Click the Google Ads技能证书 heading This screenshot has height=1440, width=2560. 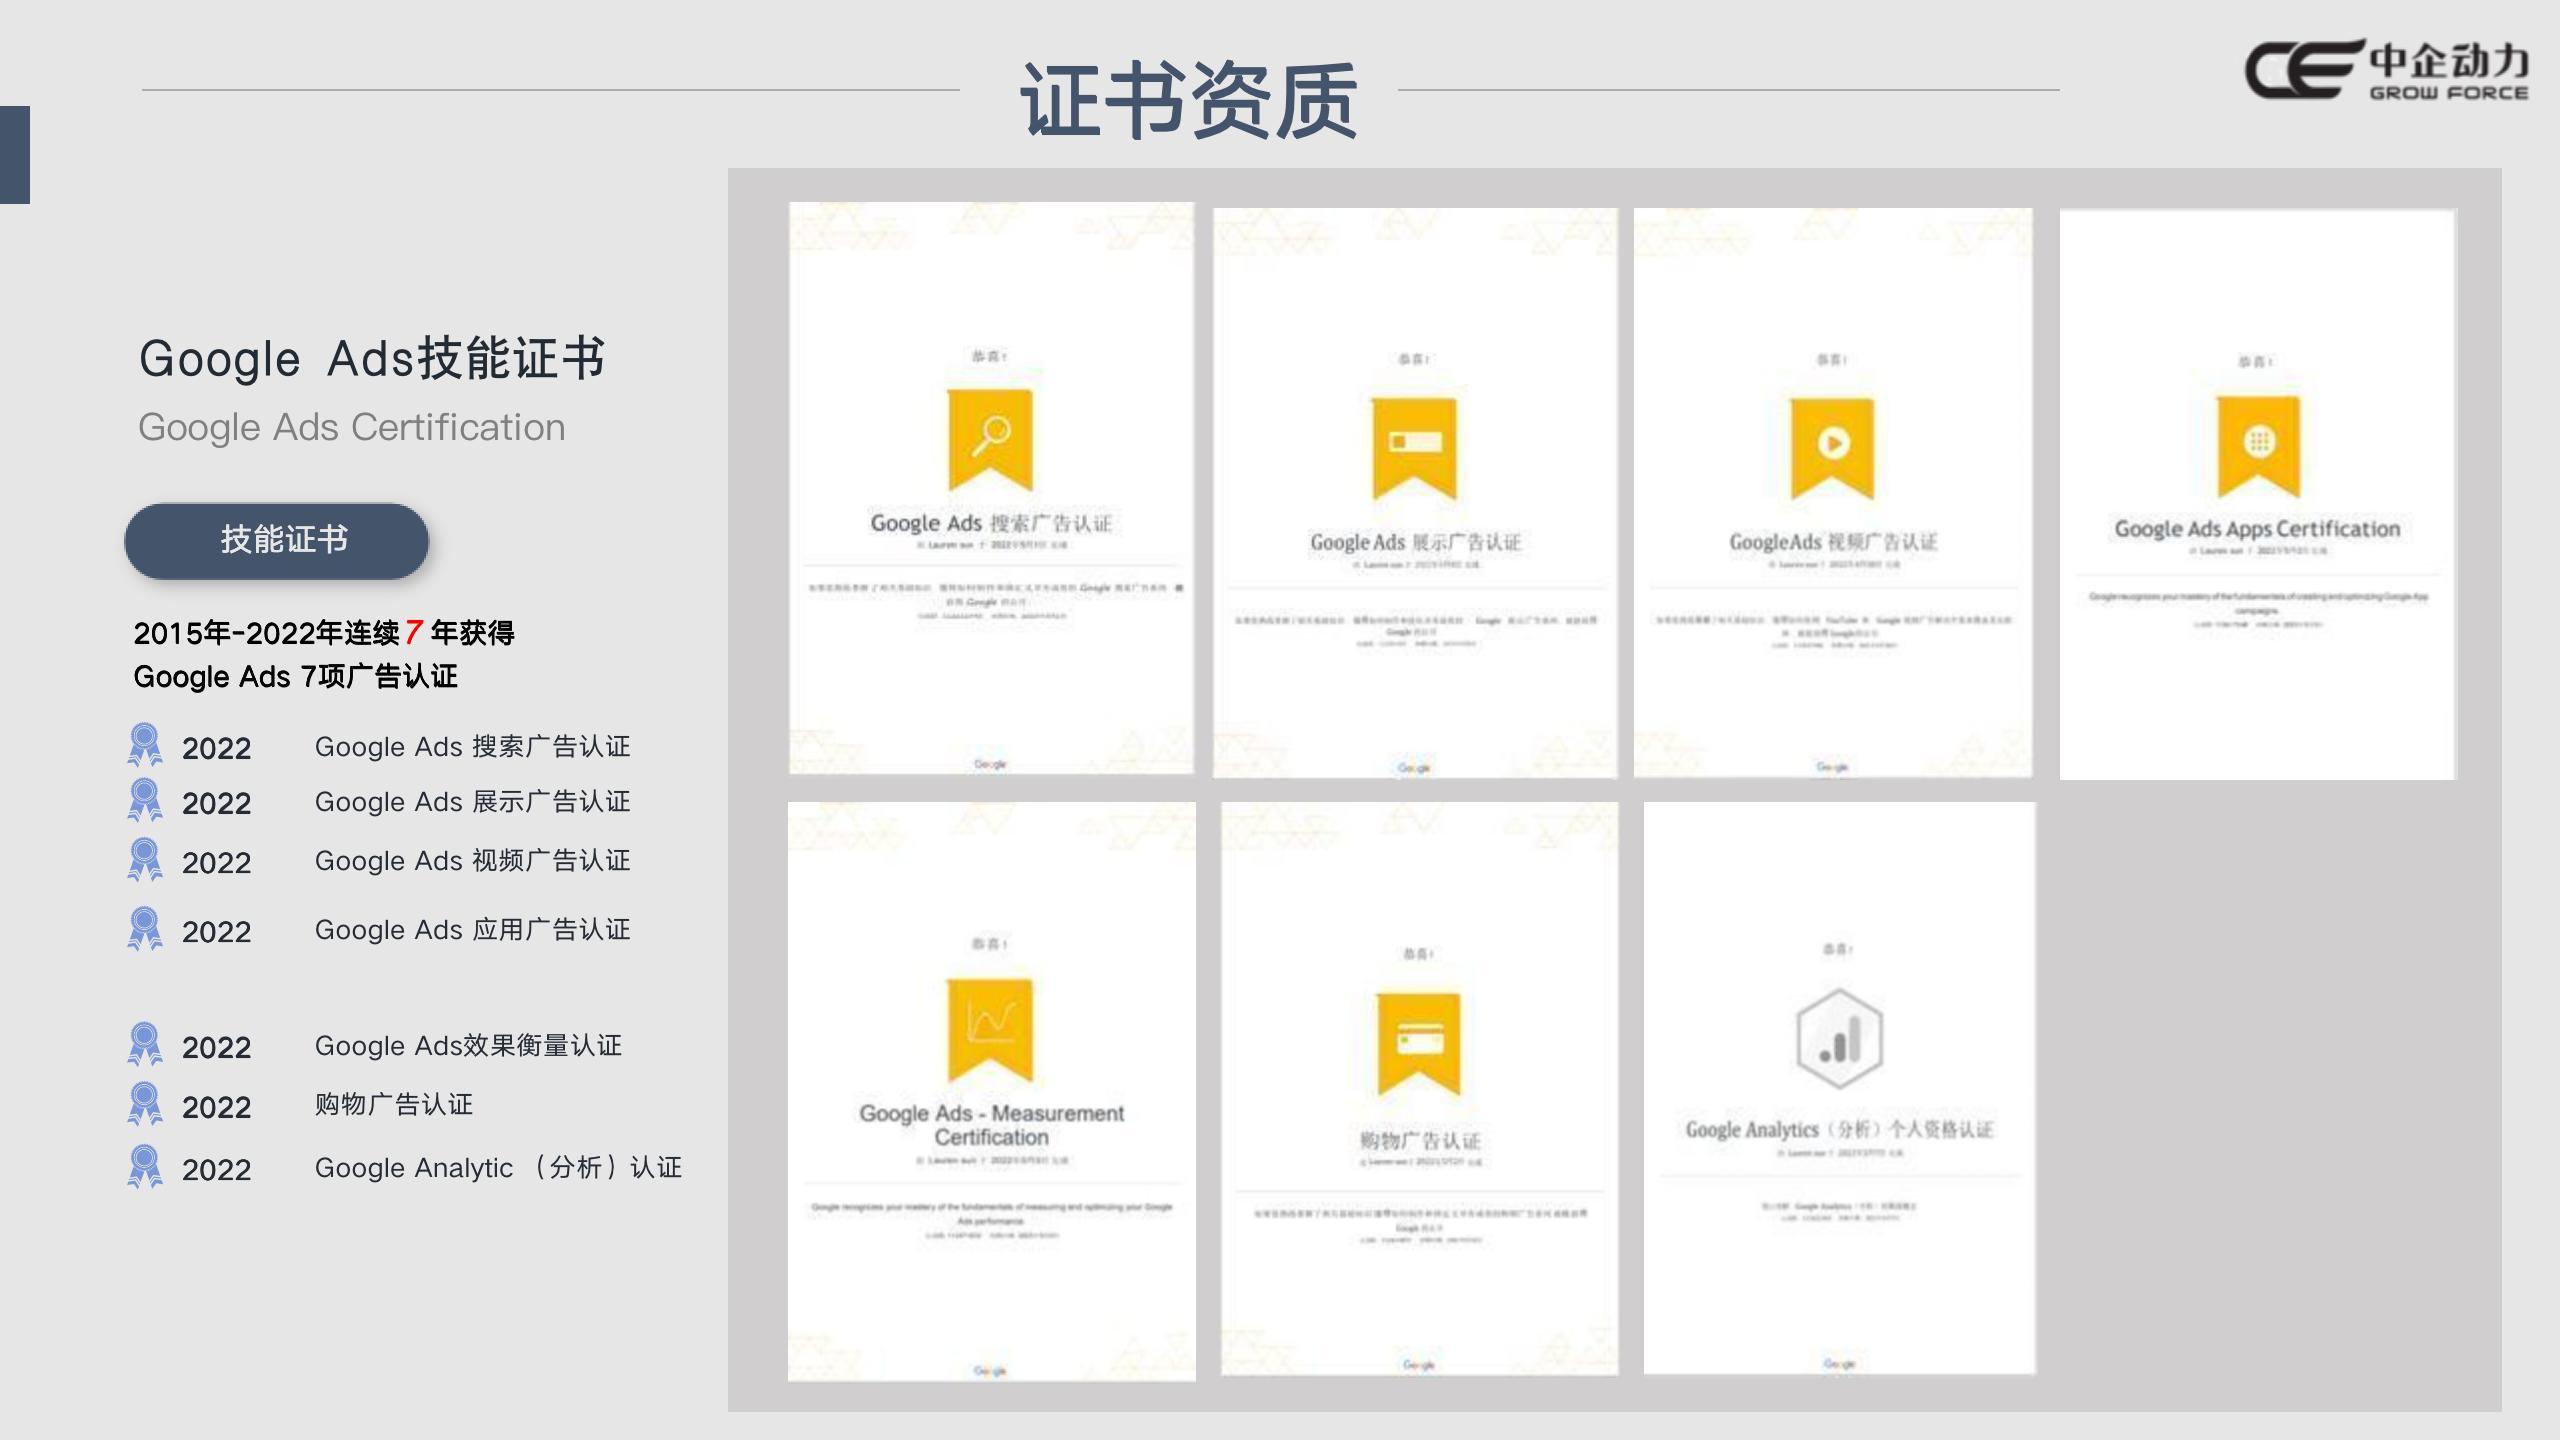coord(372,359)
